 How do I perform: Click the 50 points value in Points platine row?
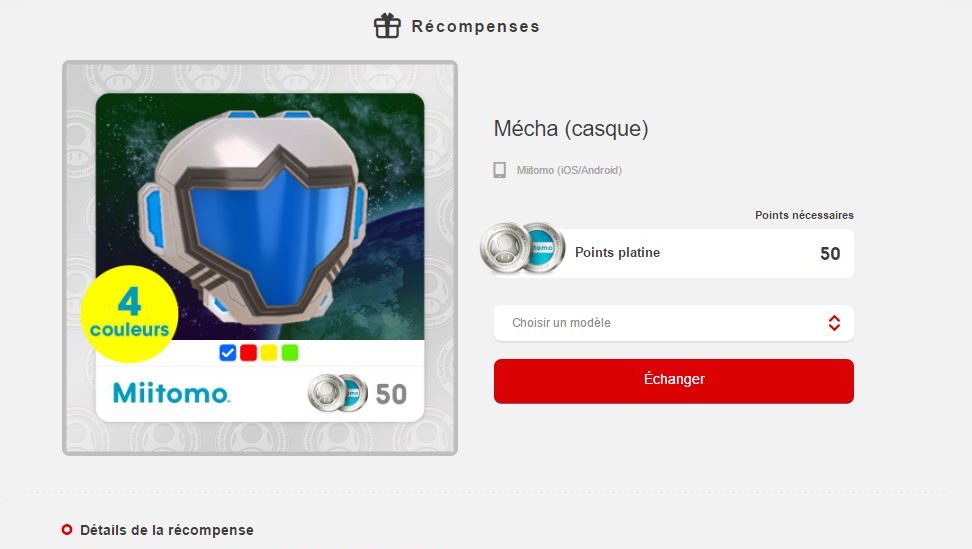tap(830, 253)
